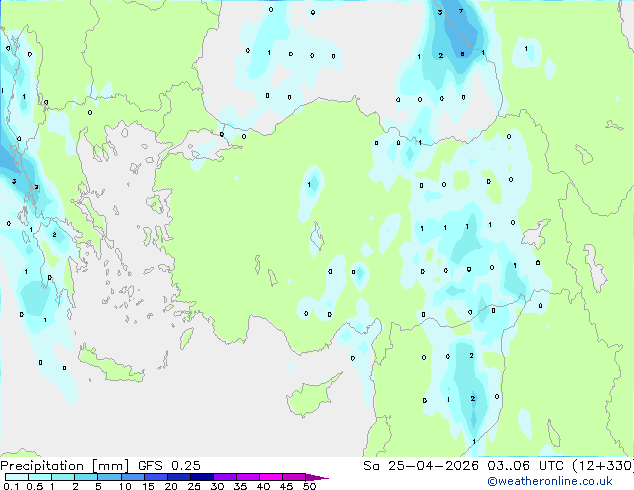
Task: Click the '03..06 UTC' time text
Action: coord(525,466)
